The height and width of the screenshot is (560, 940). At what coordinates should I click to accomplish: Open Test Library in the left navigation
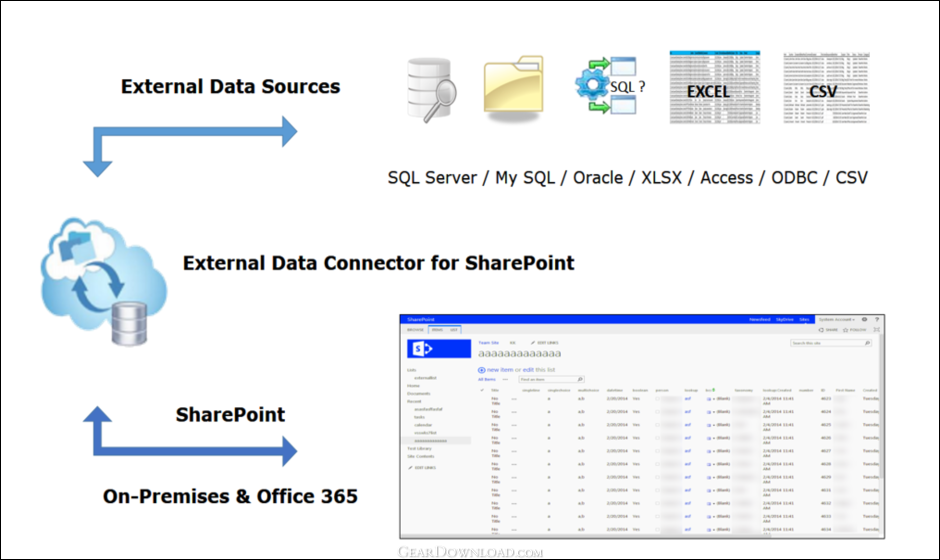pyautogui.click(x=420, y=448)
